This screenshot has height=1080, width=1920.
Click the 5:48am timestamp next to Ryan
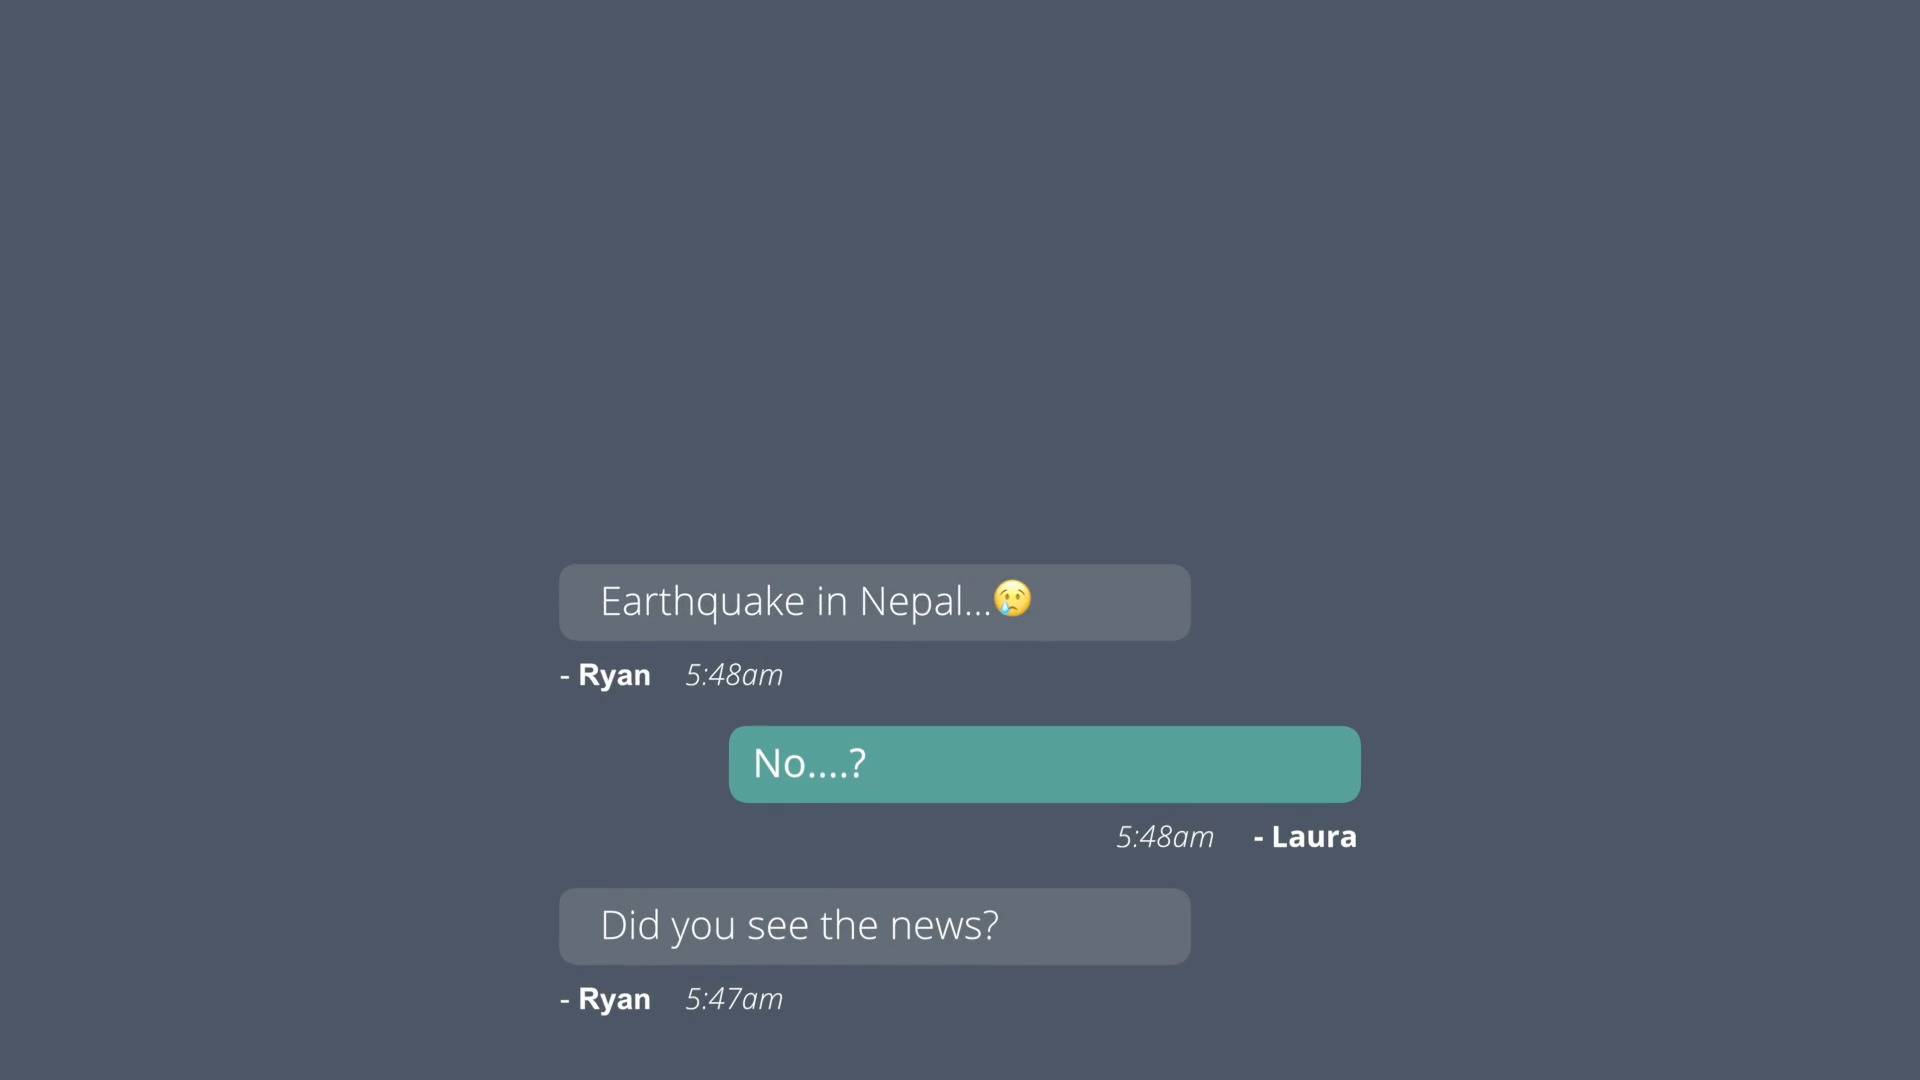[734, 675]
